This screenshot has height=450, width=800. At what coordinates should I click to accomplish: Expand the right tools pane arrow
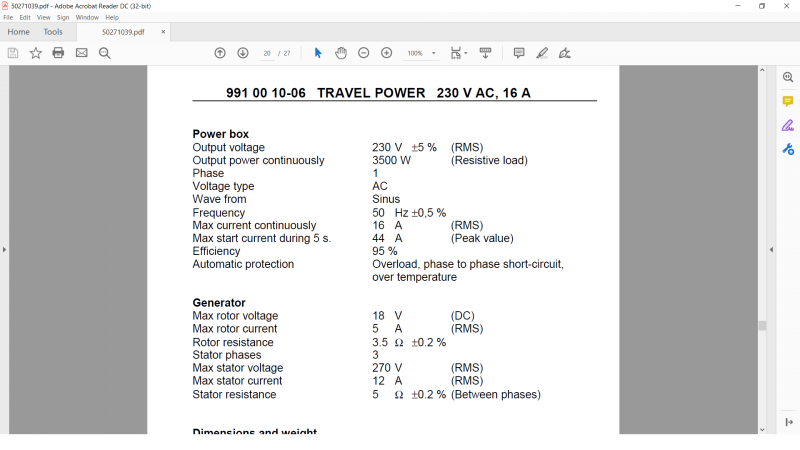(789, 422)
